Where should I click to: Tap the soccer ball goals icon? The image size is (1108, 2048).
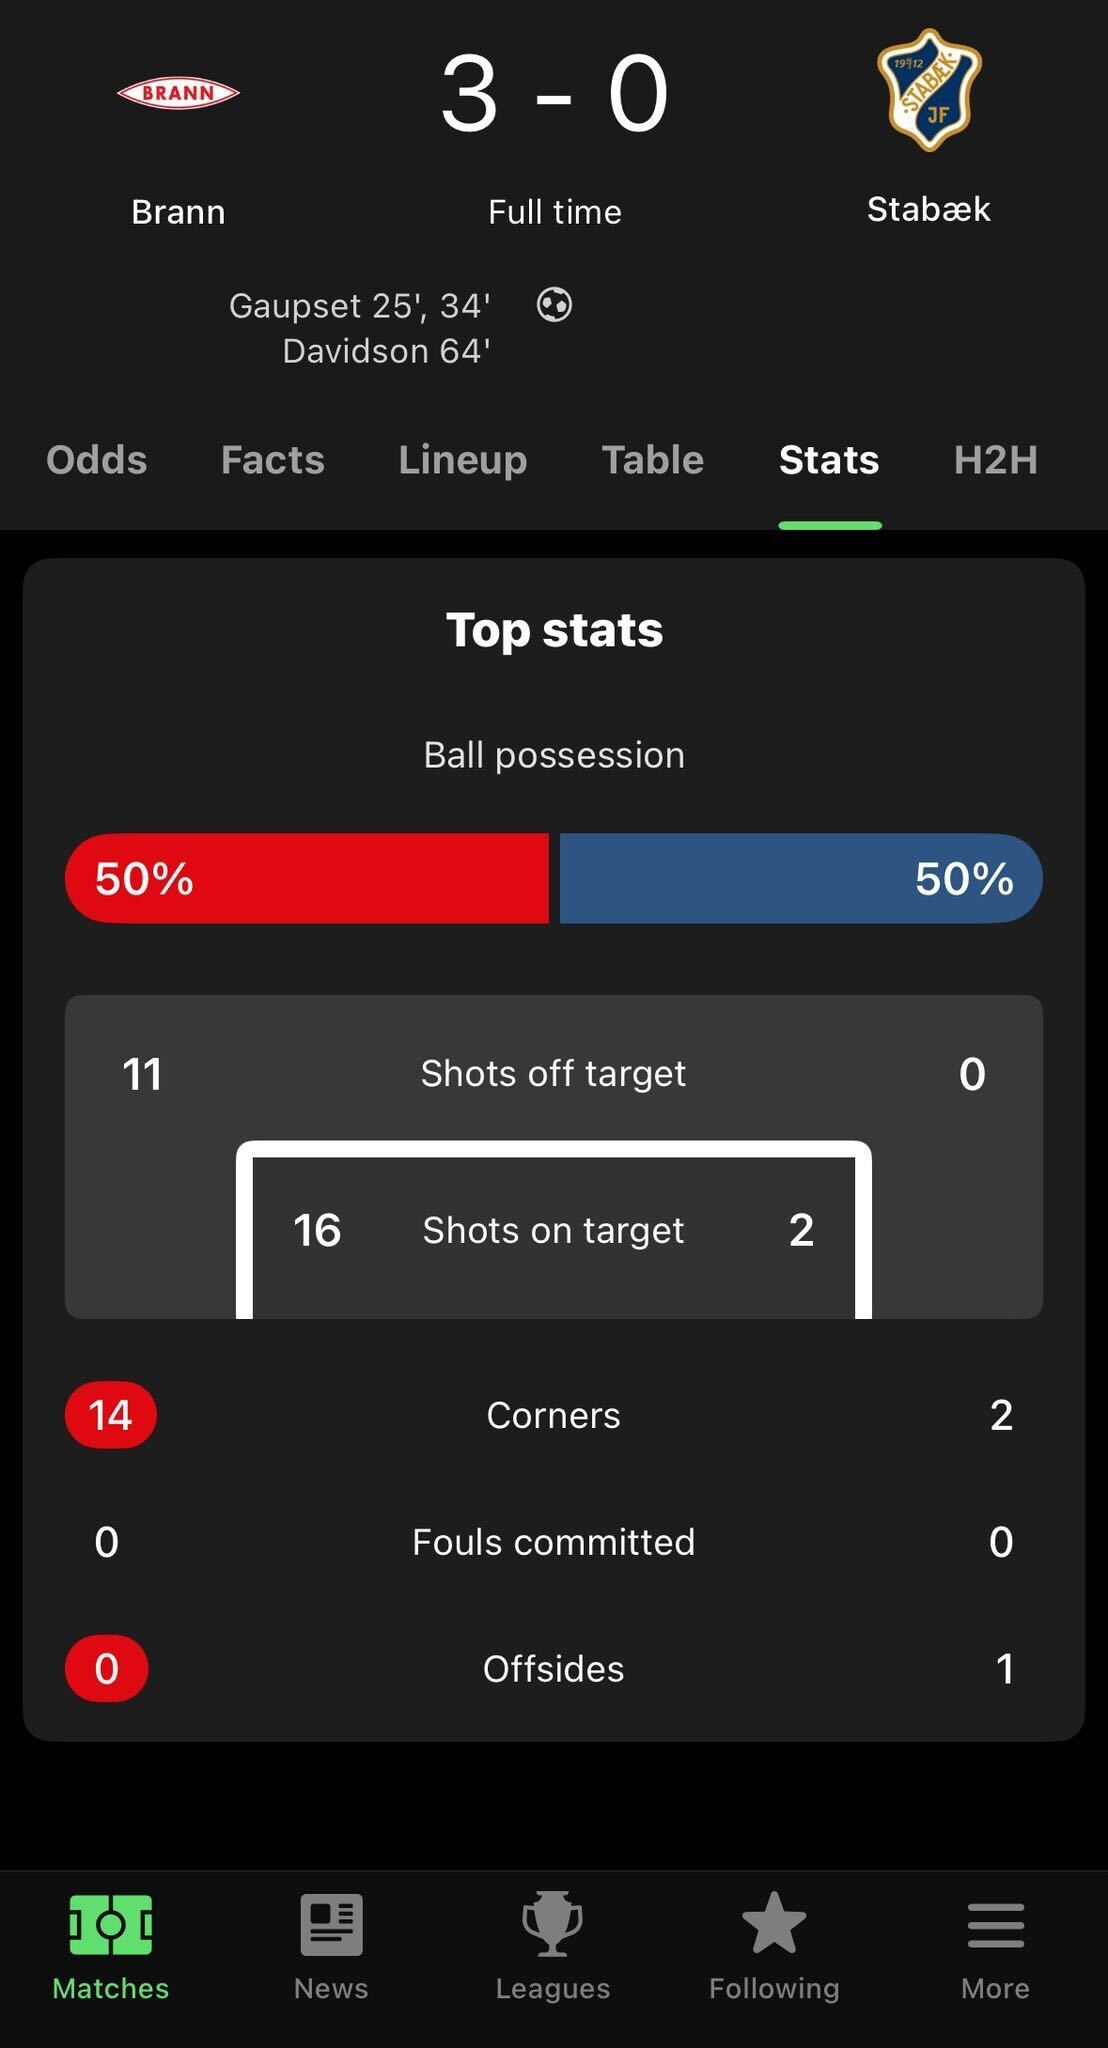pyautogui.click(x=554, y=304)
